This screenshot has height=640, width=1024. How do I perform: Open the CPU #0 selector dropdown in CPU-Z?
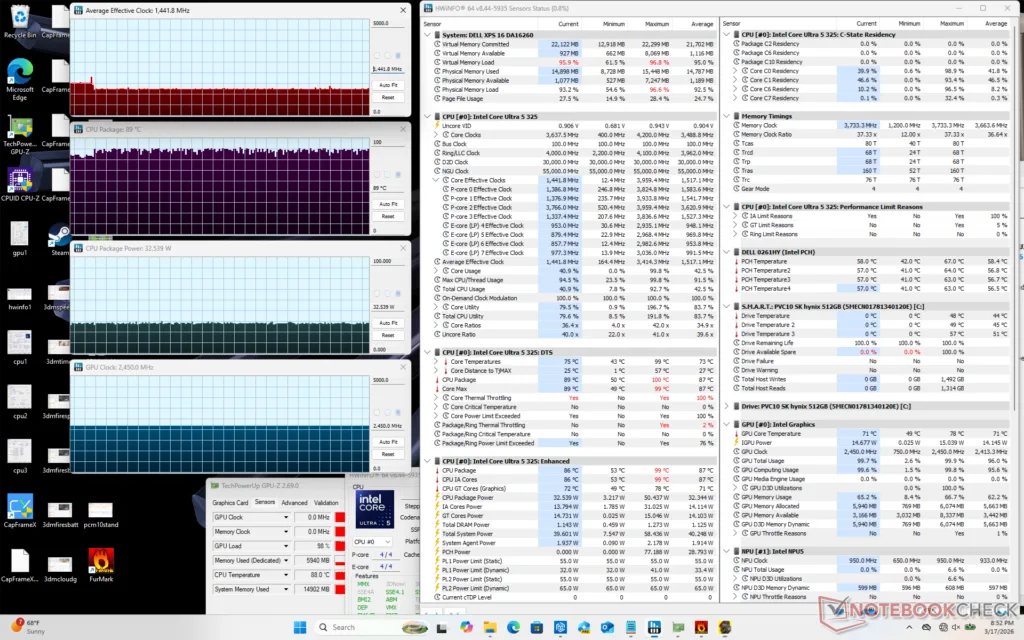coord(386,542)
